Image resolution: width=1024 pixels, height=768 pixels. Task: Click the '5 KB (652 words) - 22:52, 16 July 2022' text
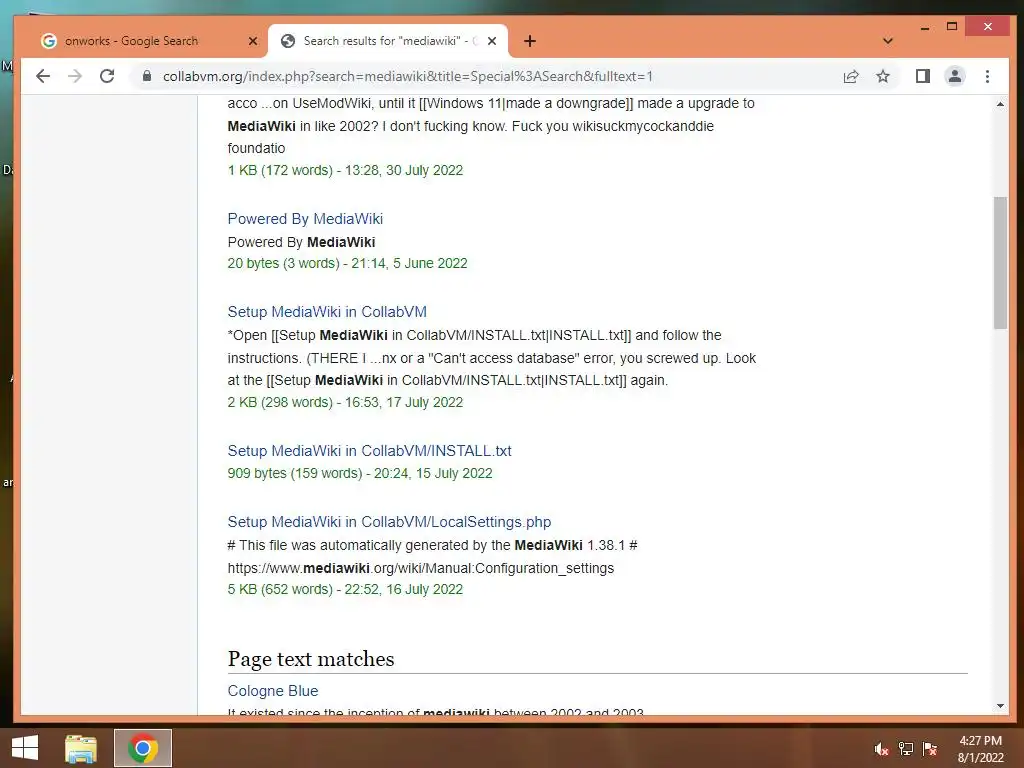[x=345, y=589]
